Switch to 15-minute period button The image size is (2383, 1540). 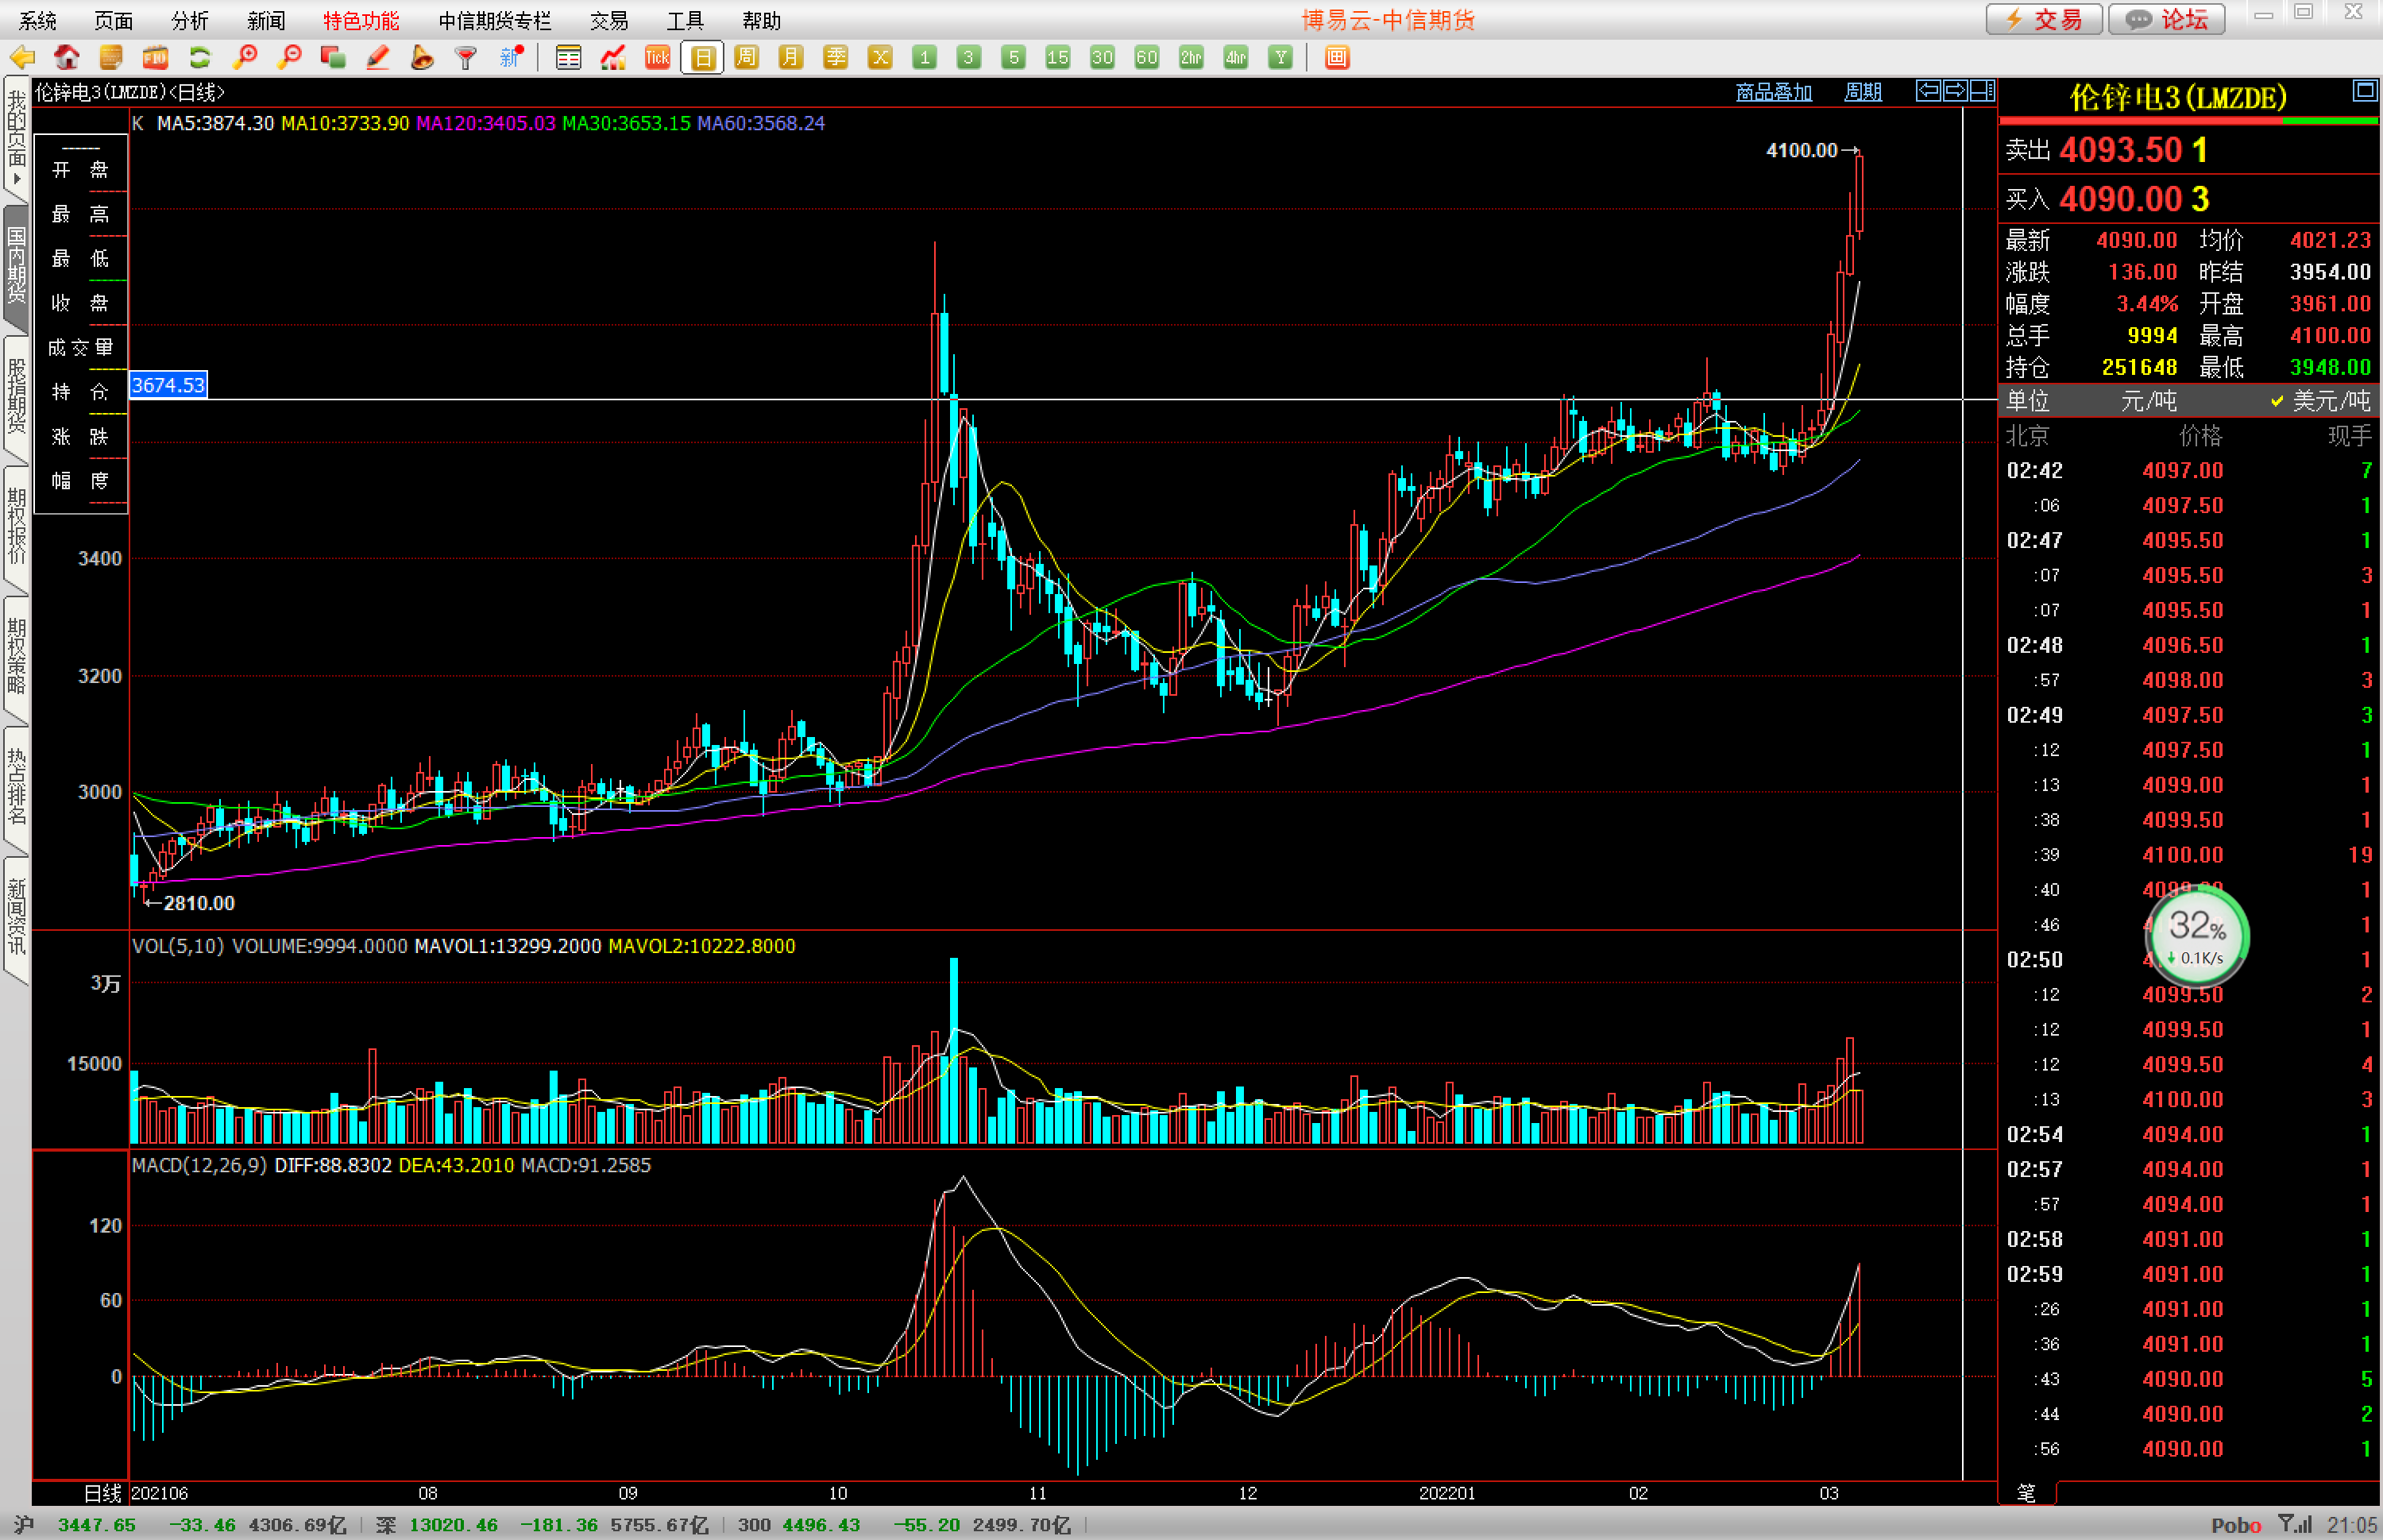tap(1057, 58)
